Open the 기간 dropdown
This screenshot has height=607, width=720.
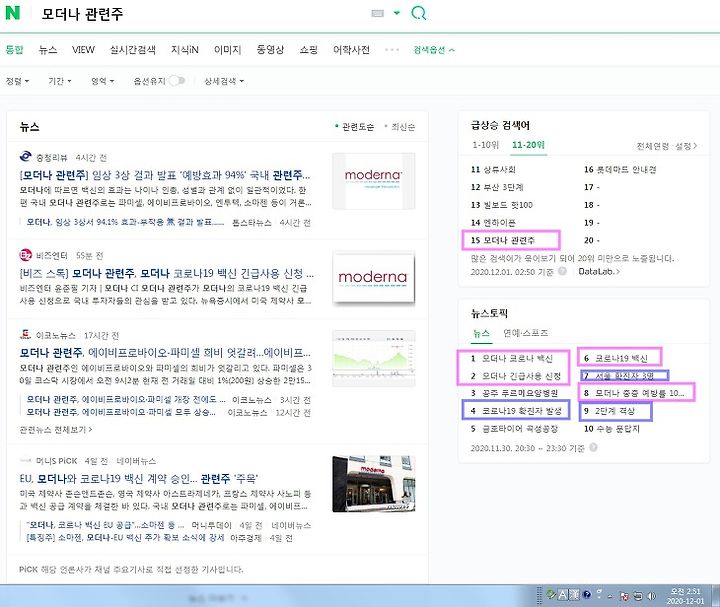pyautogui.click(x=60, y=81)
